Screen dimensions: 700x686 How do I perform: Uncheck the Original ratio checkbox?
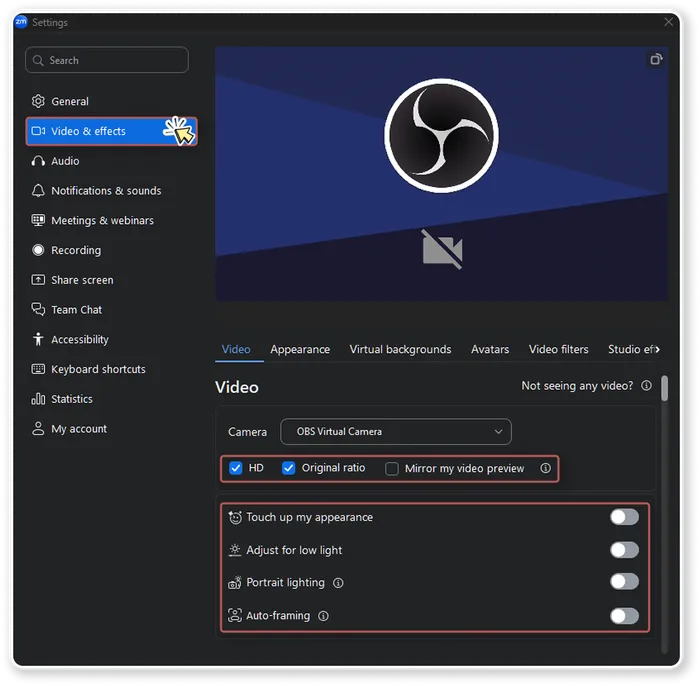pos(288,468)
